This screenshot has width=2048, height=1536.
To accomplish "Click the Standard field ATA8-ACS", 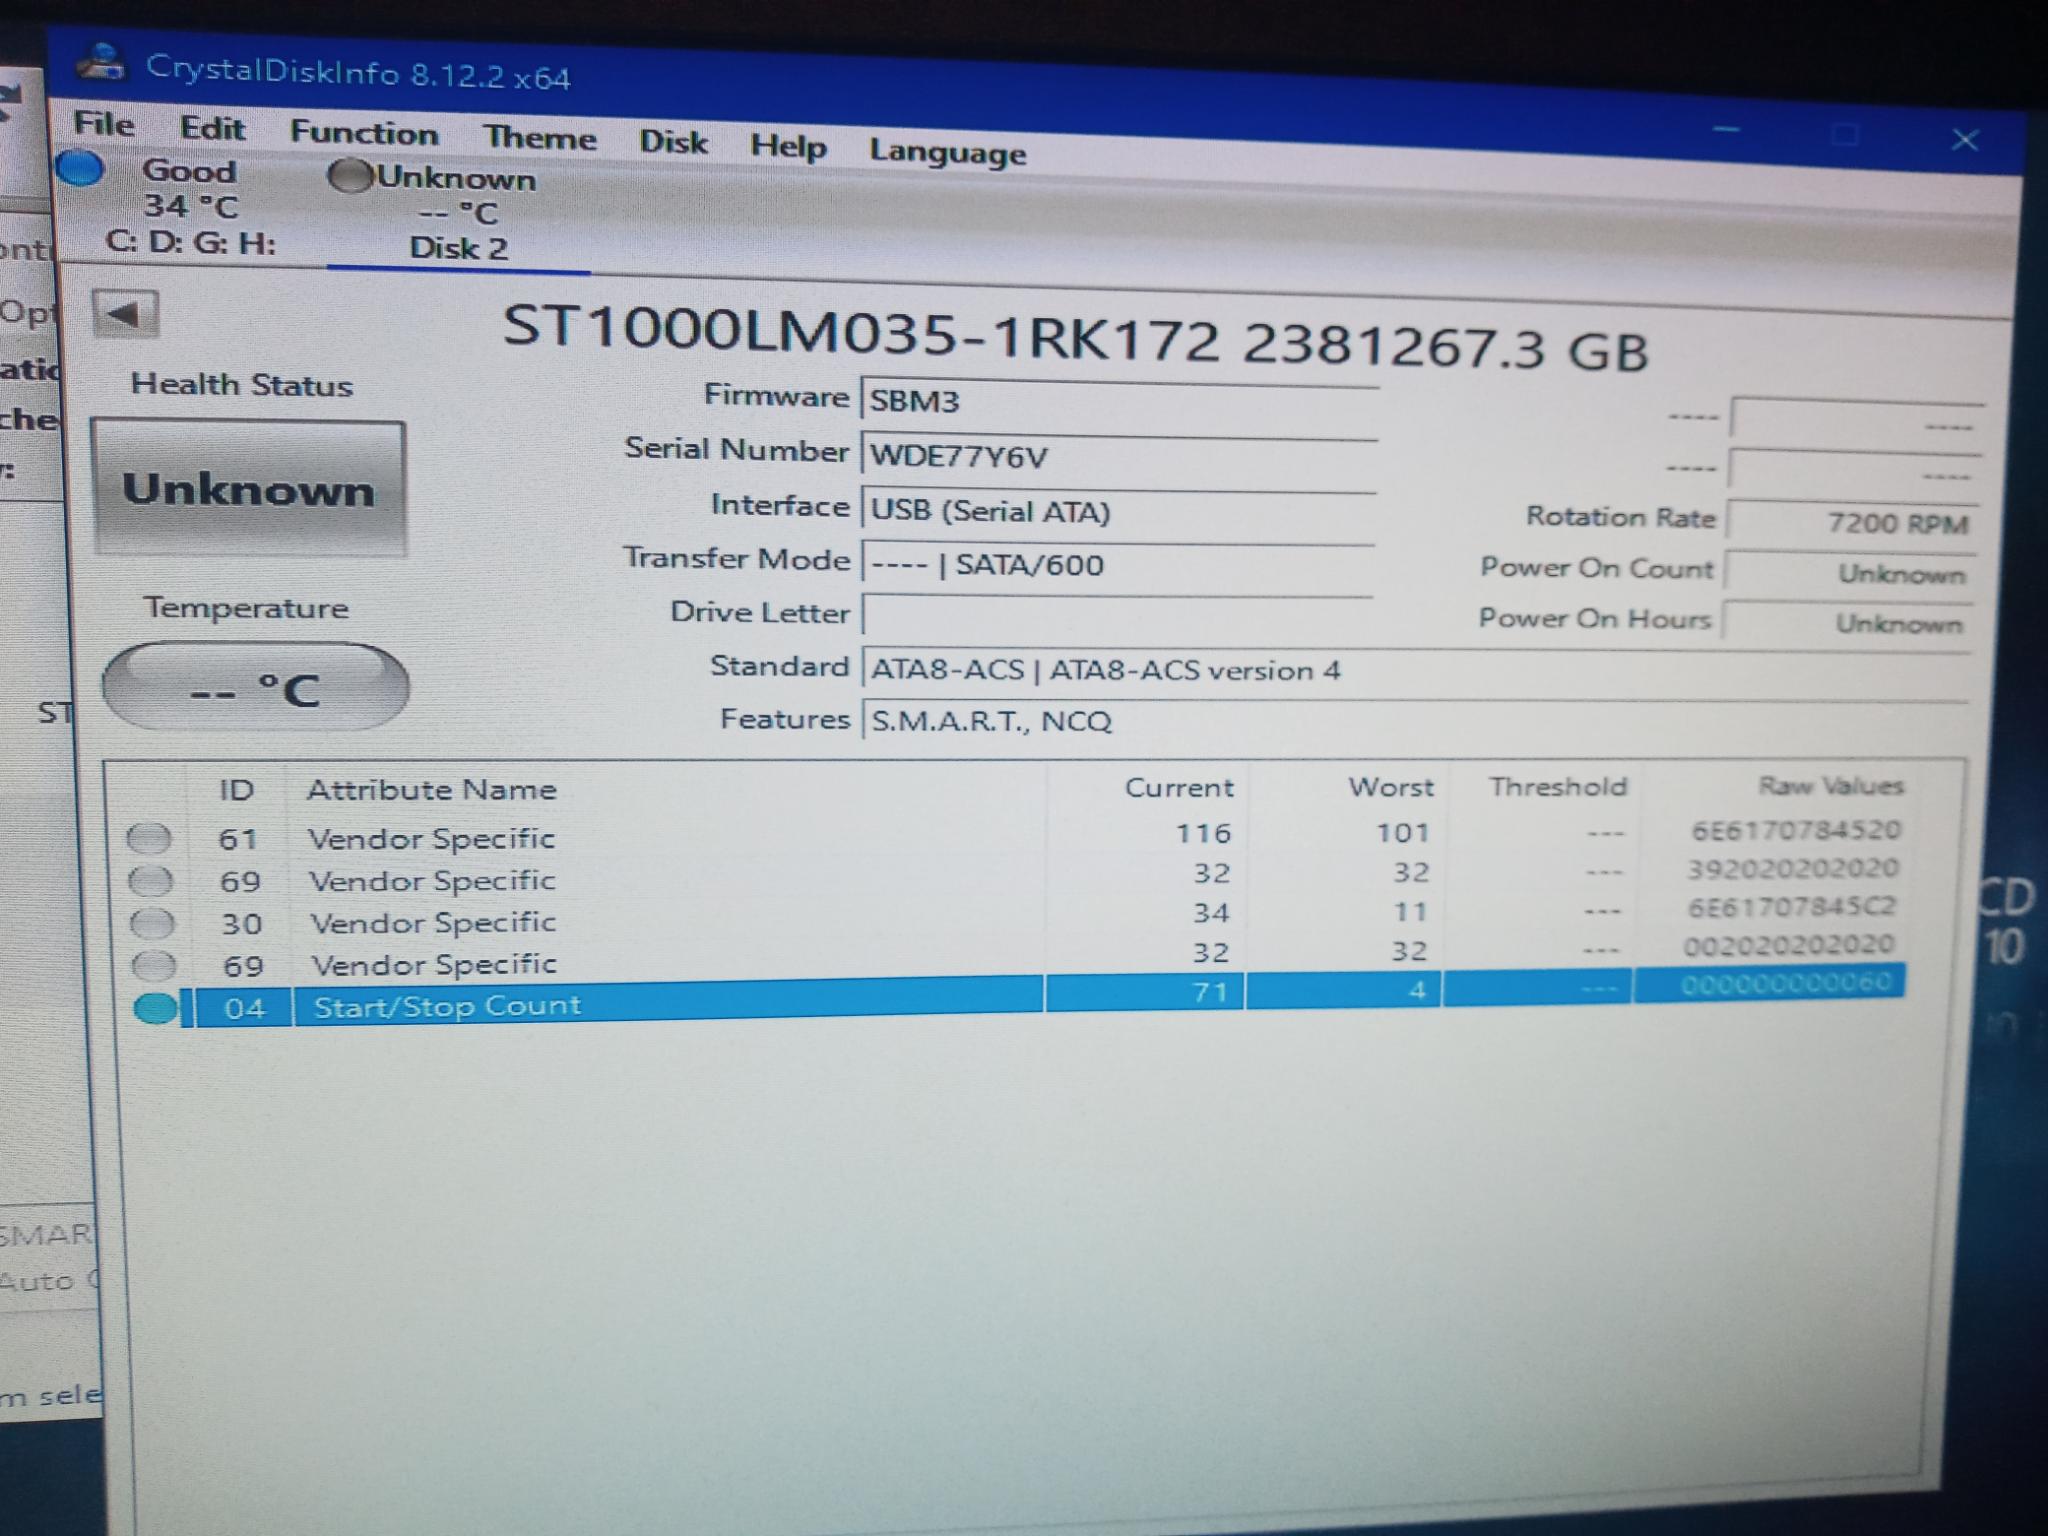I will pyautogui.click(x=1414, y=670).
